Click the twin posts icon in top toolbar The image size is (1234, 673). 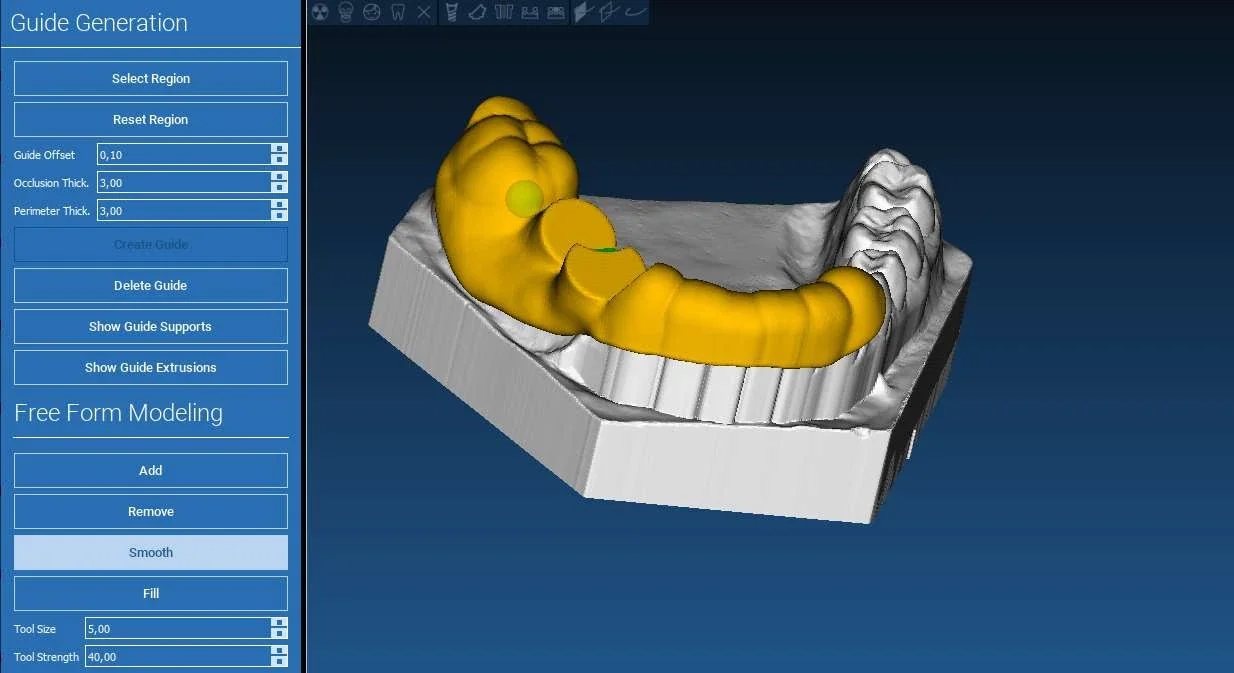point(504,12)
